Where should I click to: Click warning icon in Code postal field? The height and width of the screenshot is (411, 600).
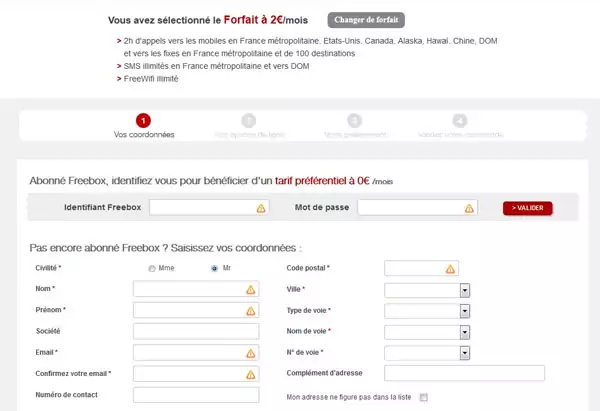(450, 268)
